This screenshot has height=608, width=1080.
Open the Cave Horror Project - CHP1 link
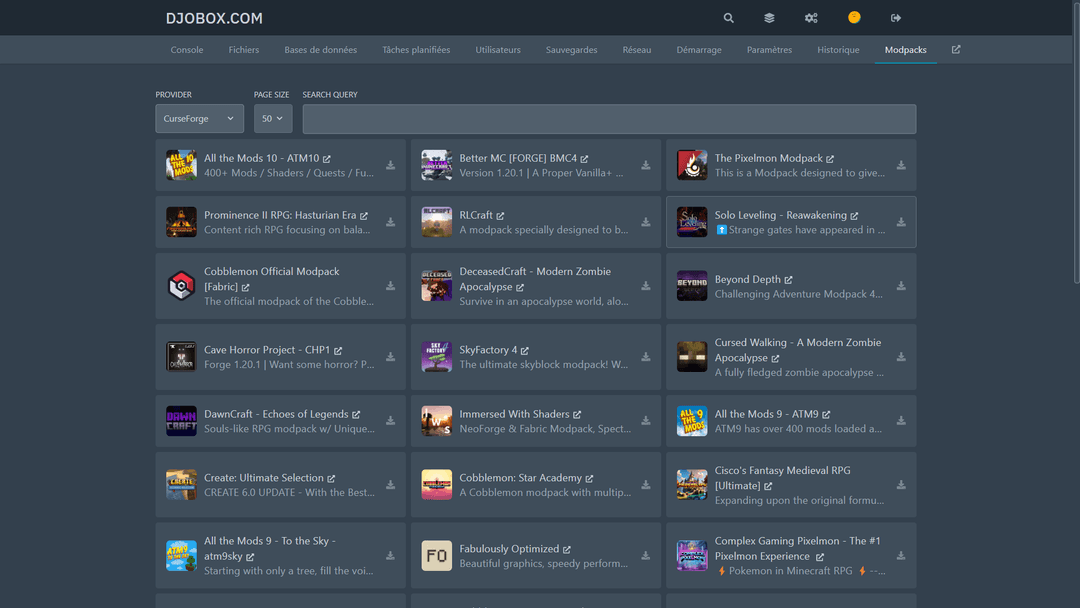267,350
